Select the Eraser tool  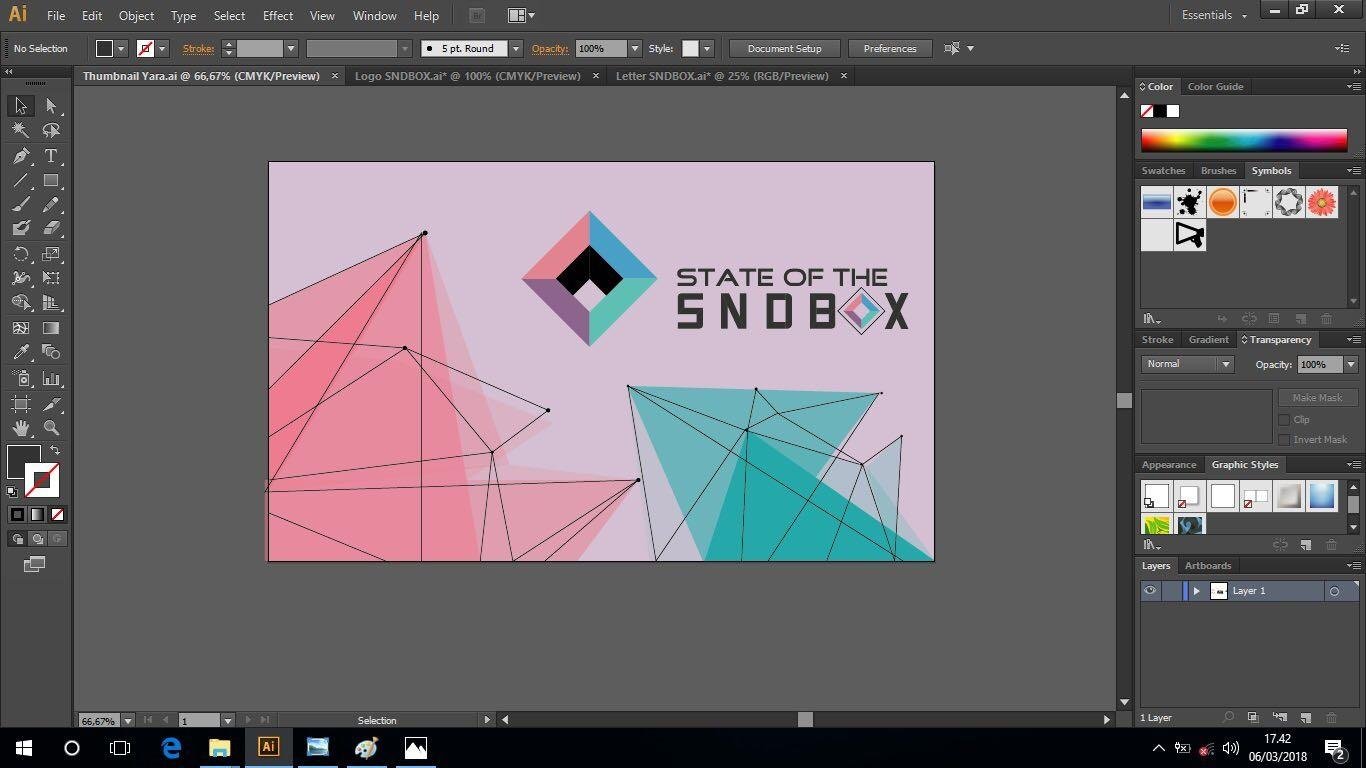pos(51,229)
